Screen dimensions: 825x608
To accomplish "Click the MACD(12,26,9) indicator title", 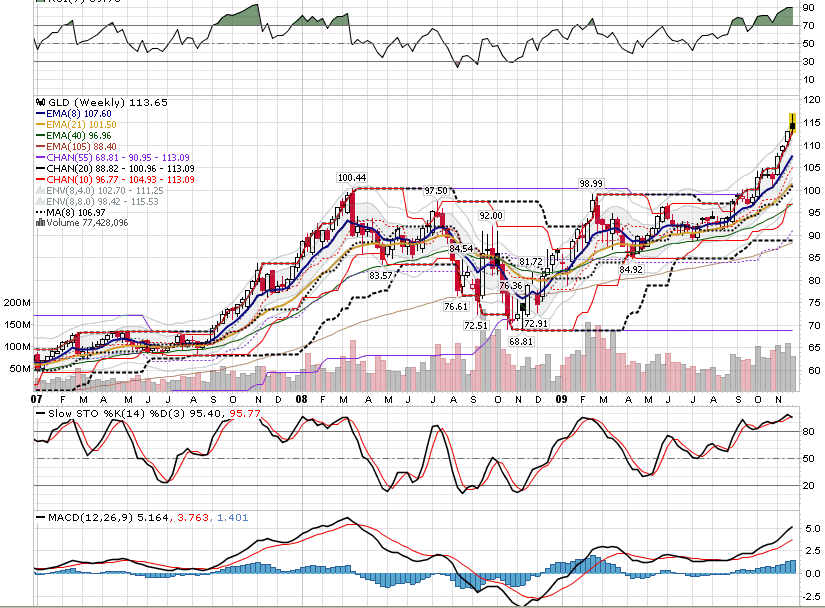I will pyautogui.click(x=90, y=518).
